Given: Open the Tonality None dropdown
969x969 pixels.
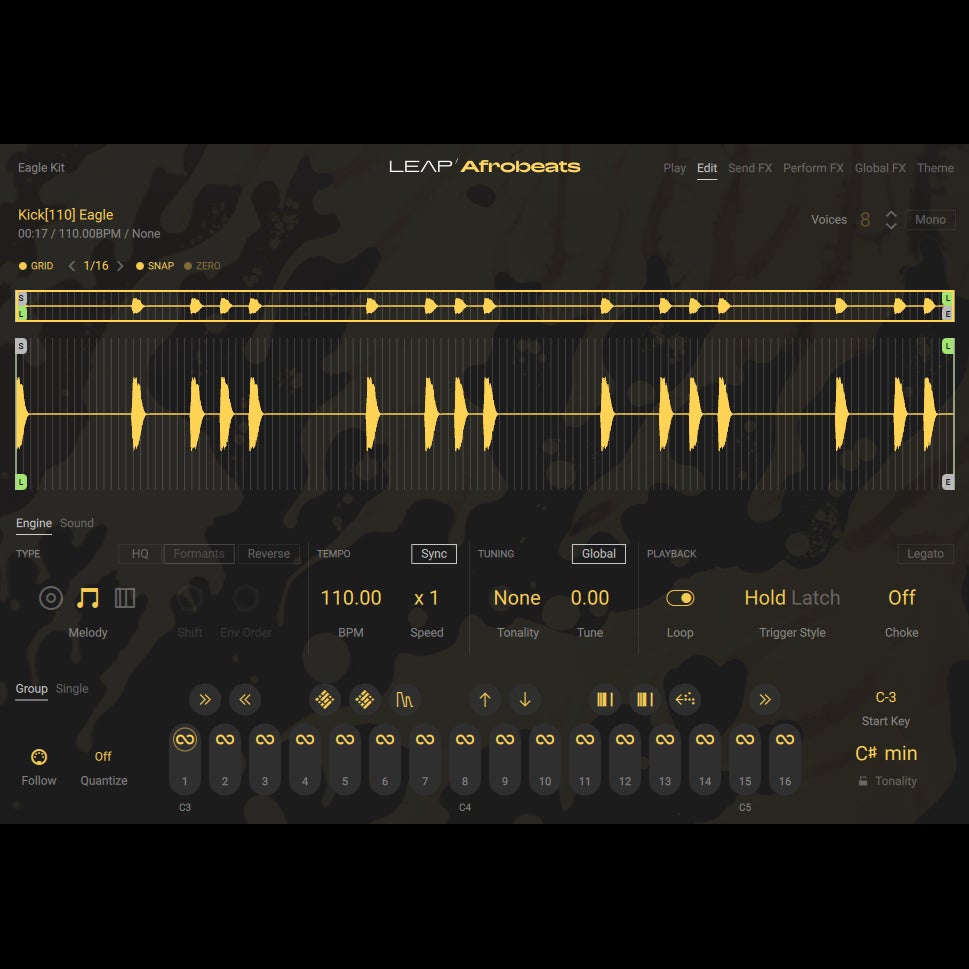Looking at the screenshot, I should (x=517, y=598).
